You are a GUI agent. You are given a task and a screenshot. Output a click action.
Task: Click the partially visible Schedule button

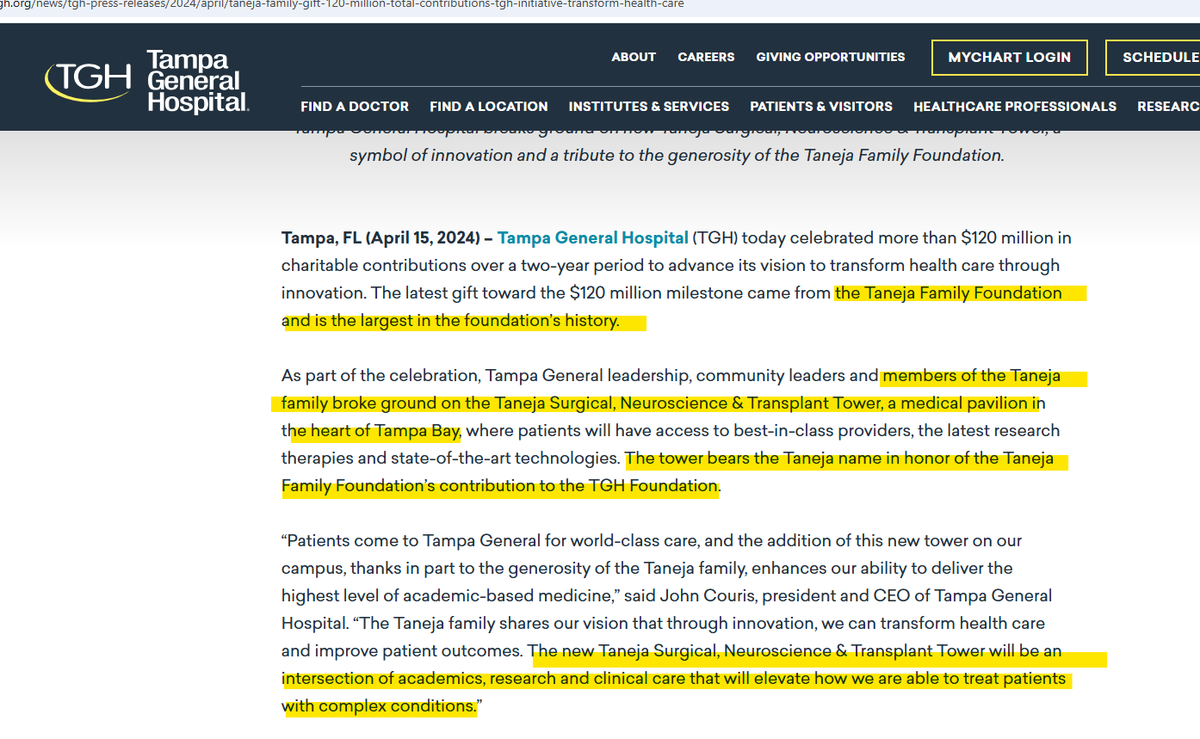coord(1153,57)
